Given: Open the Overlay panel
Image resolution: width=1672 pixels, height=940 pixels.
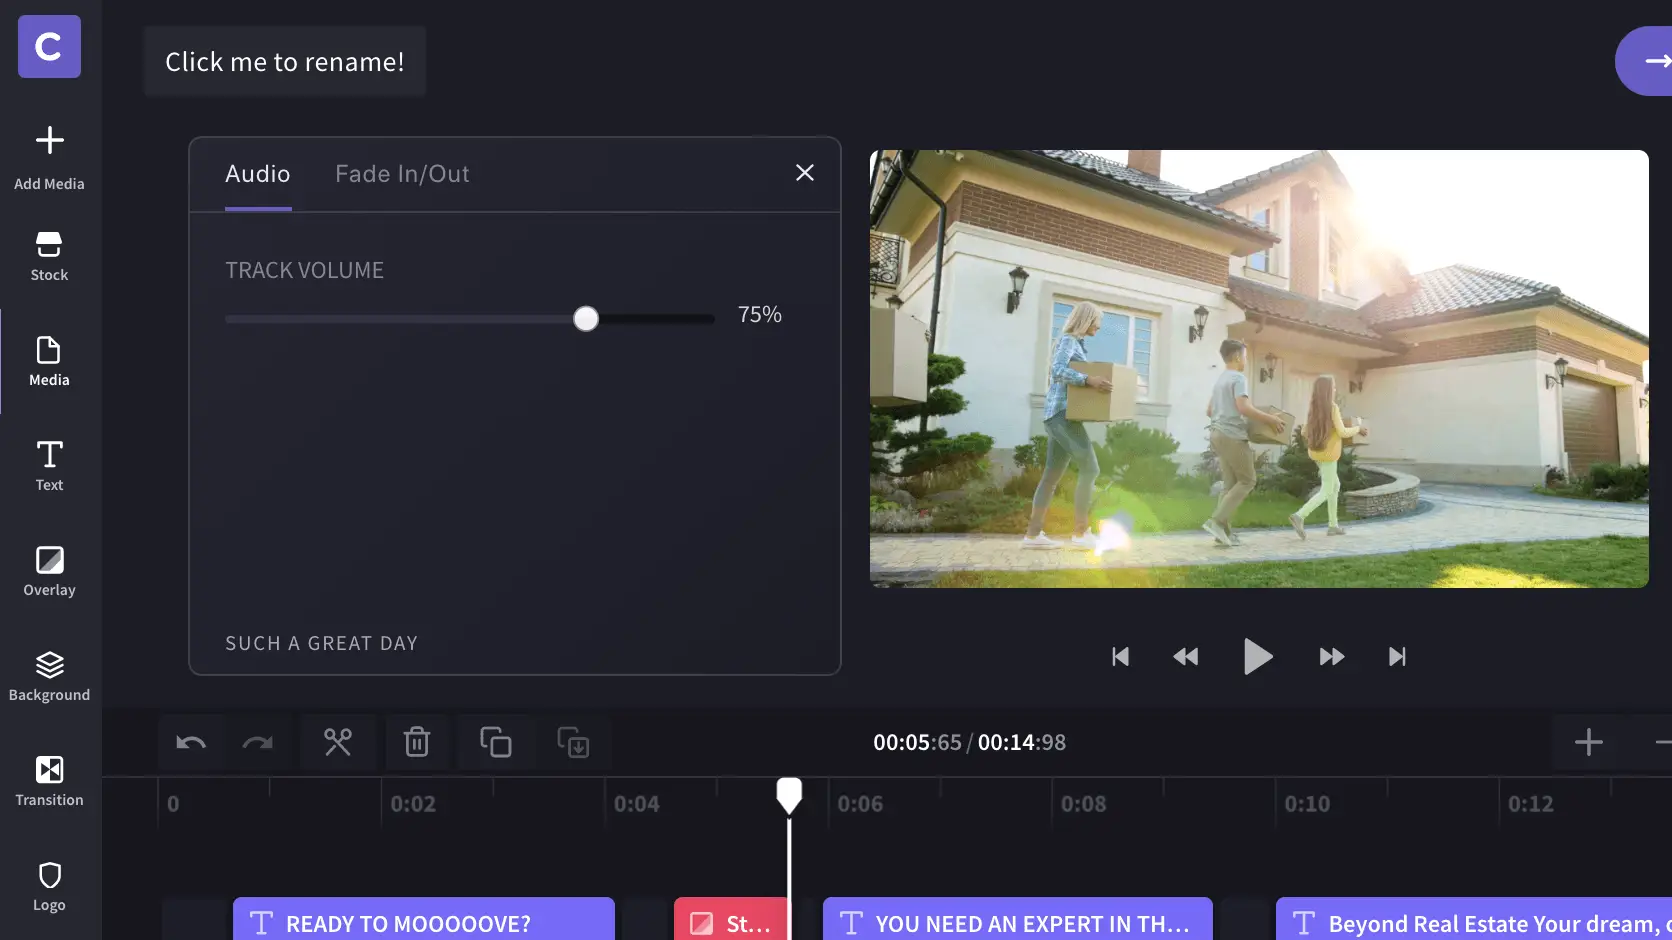Looking at the screenshot, I should click(49, 571).
